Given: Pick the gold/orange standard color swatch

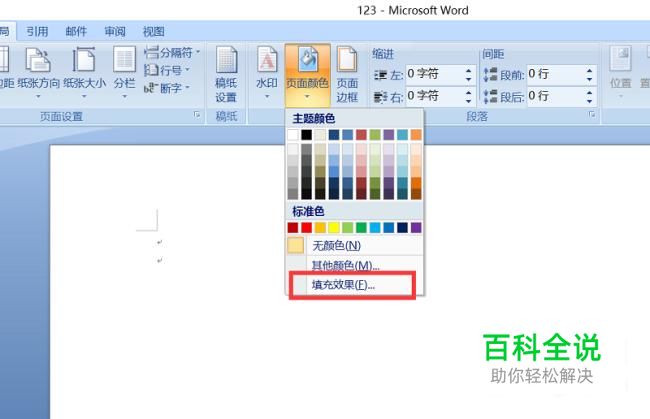Looking at the screenshot, I should pyautogui.click(x=320, y=227).
